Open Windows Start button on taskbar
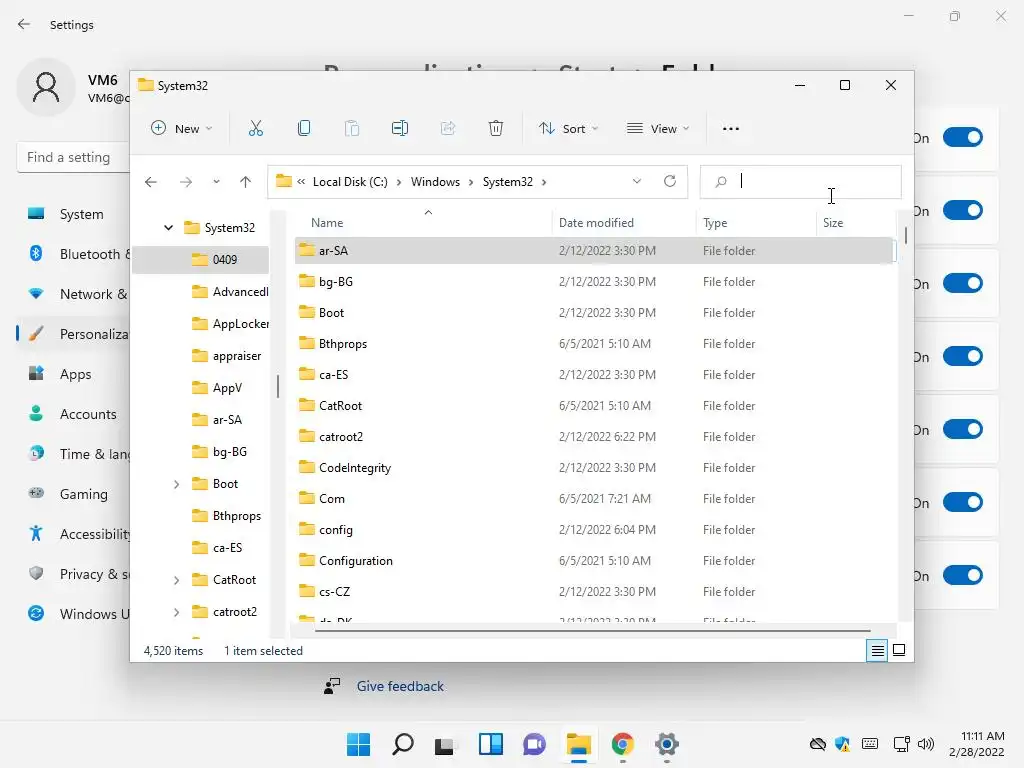 coord(358,744)
